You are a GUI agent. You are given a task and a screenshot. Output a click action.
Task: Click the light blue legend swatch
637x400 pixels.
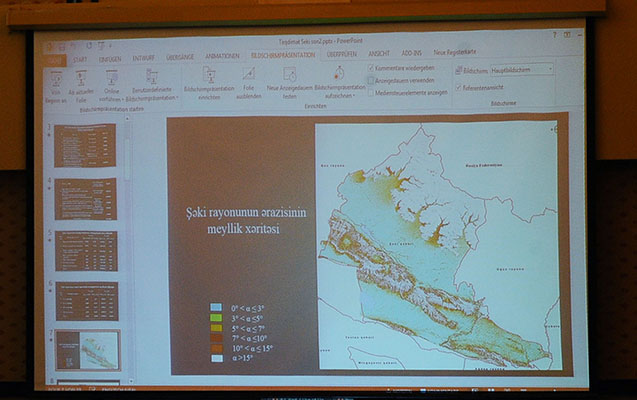tap(216, 308)
